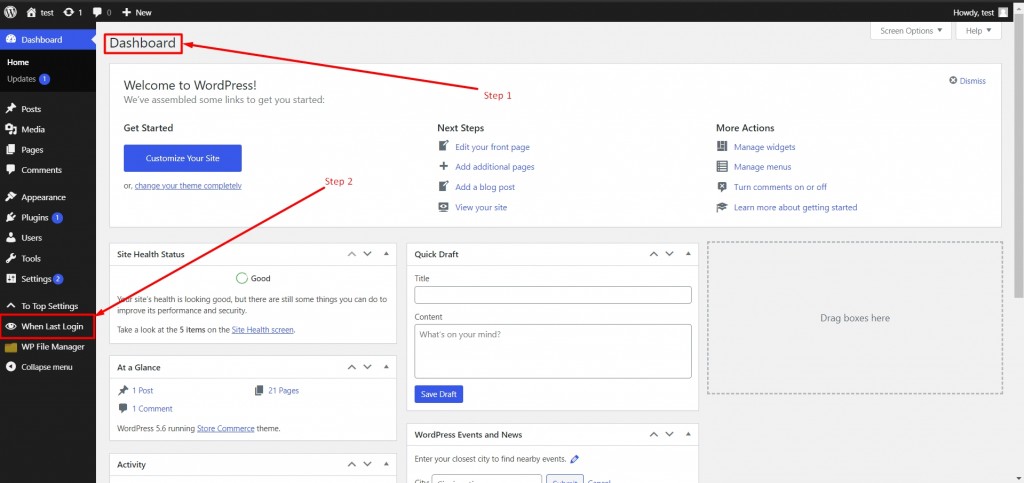Open the Help dropdown tab
Image resolution: width=1024 pixels, height=483 pixels.
[978, 31]
